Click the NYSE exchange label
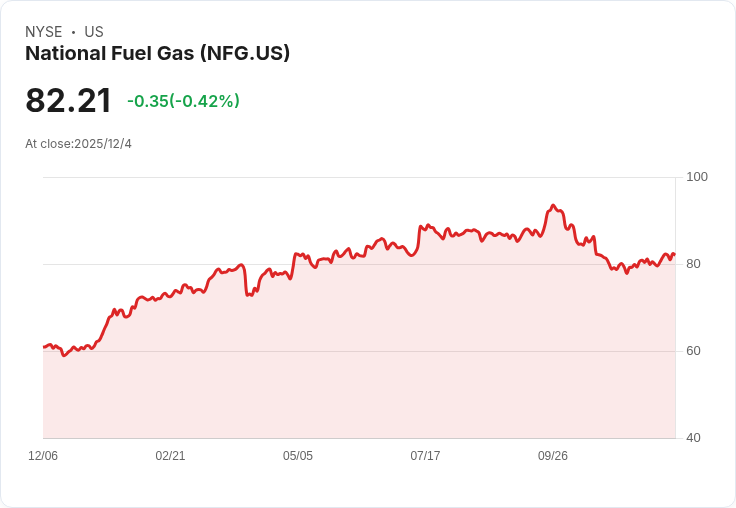Image resolution: width=736 pixels, height=508 pixels. point(44,32)
